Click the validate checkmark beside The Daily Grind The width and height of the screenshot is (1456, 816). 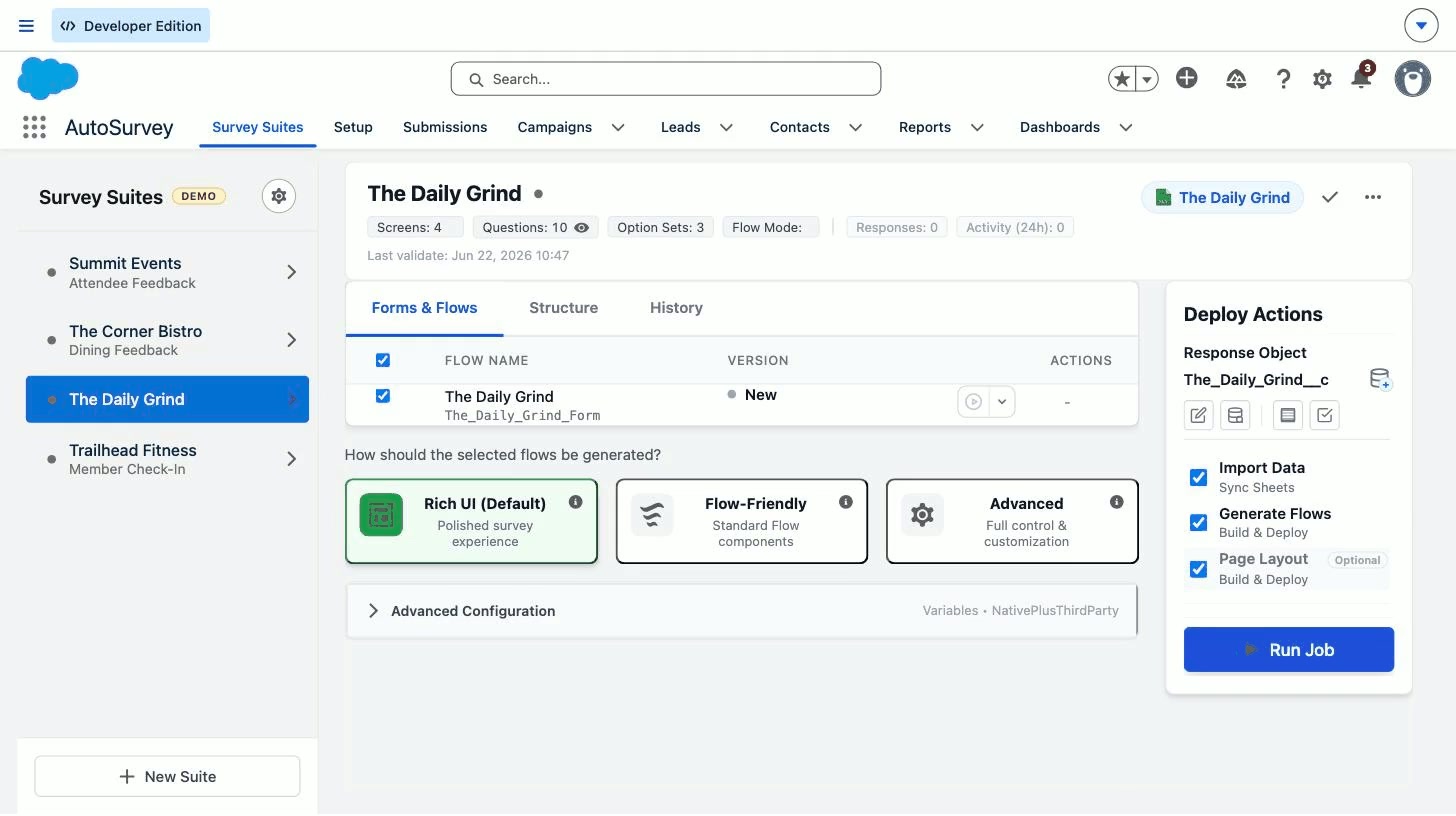[x=1329, y=197]
